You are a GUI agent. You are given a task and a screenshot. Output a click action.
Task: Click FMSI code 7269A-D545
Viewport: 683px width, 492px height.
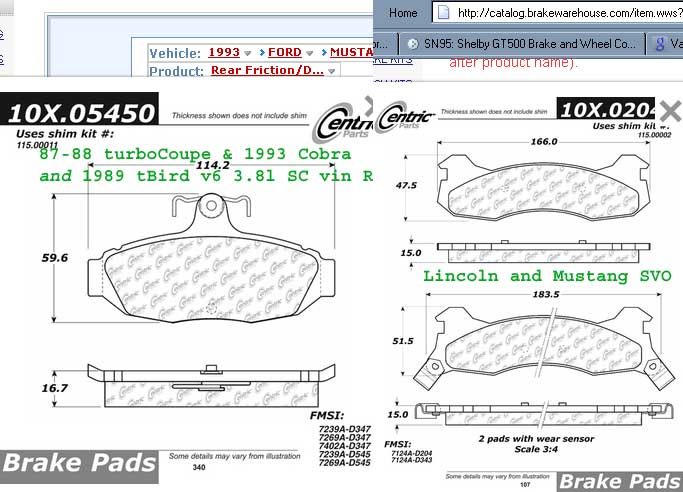click(x=345, y=462)
